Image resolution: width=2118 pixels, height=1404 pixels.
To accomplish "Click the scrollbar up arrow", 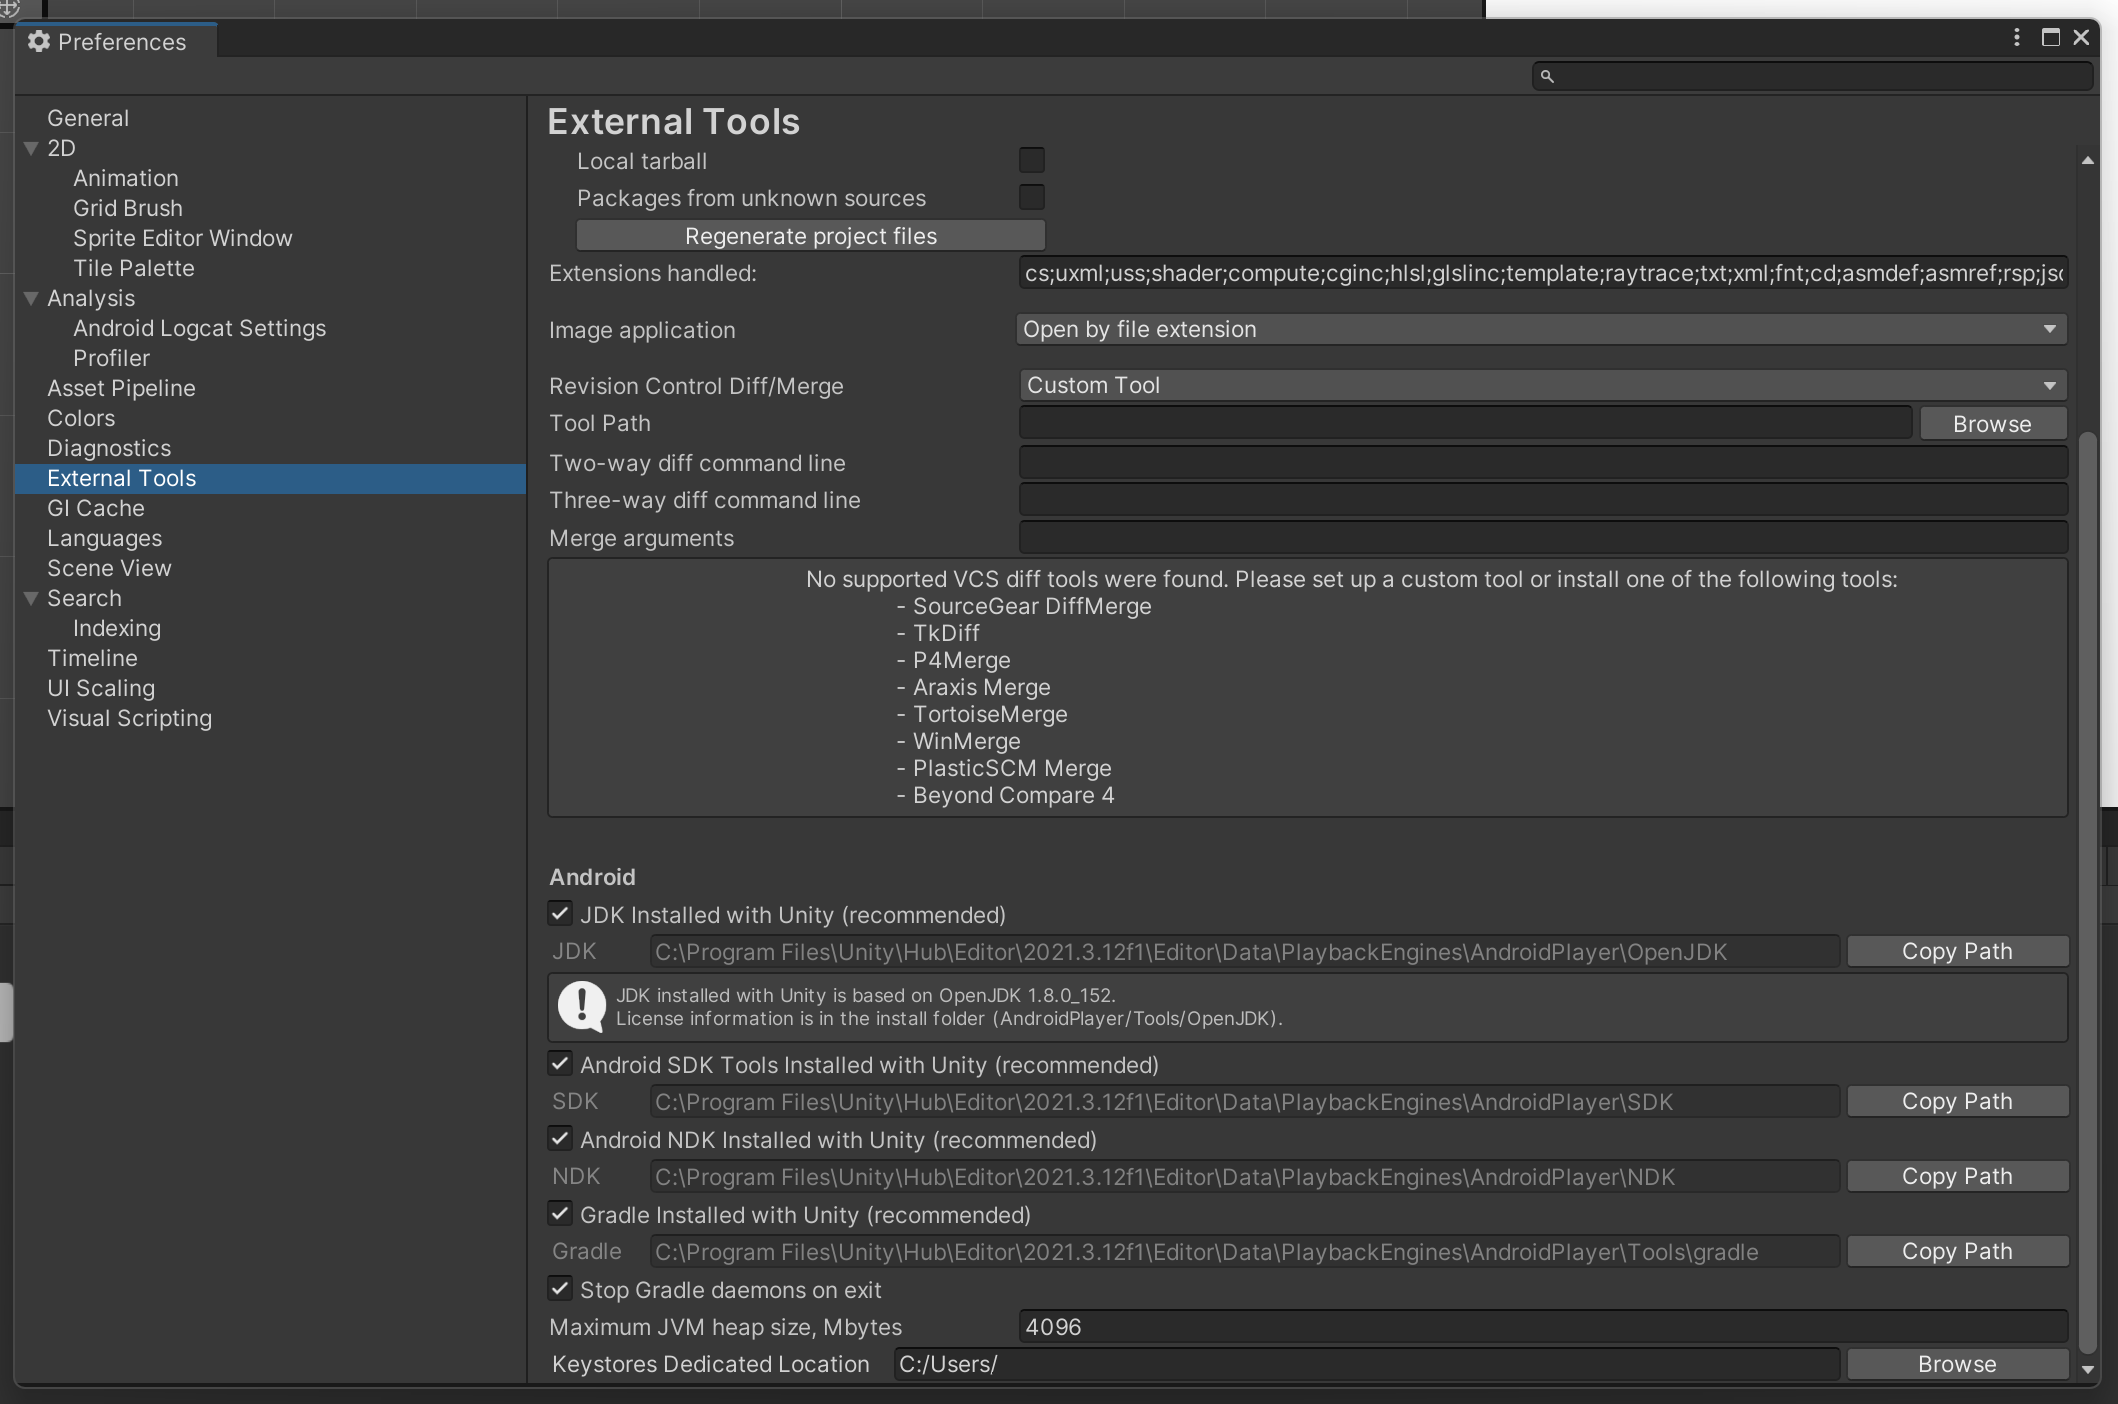I will click(2087, 161).
